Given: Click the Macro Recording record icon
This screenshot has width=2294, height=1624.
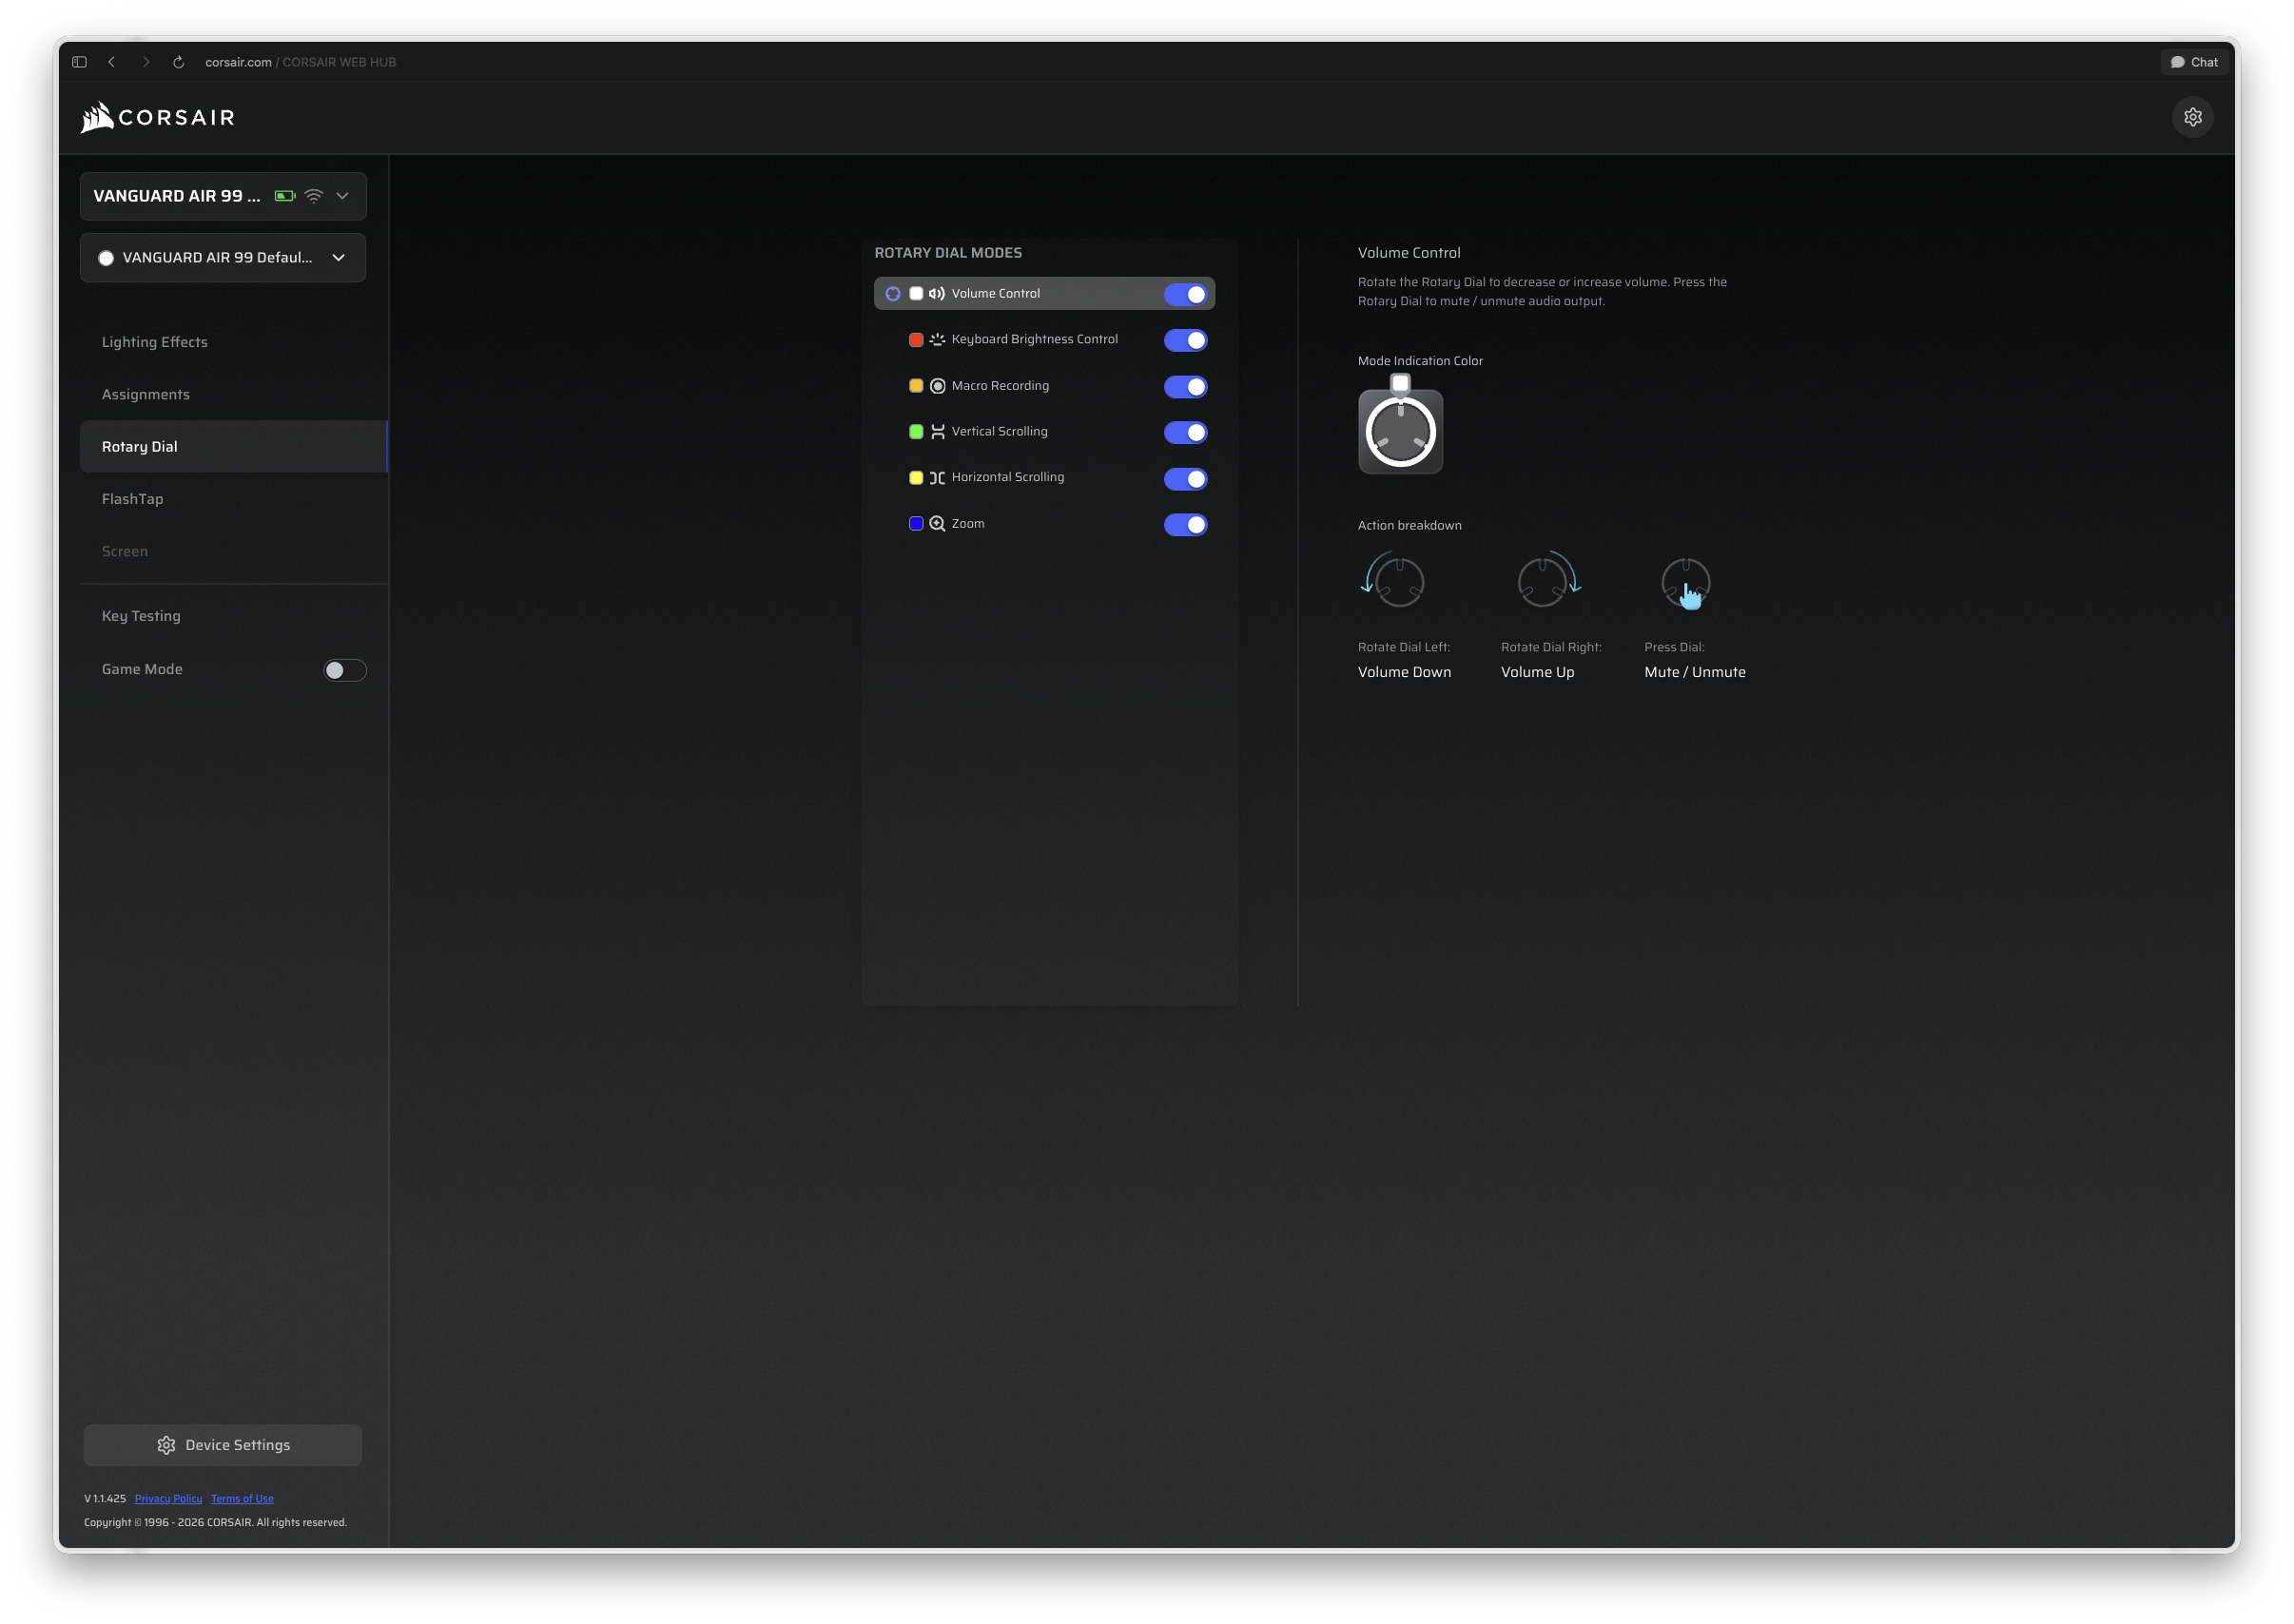Looking at the screenshot, I should point(937,386).
